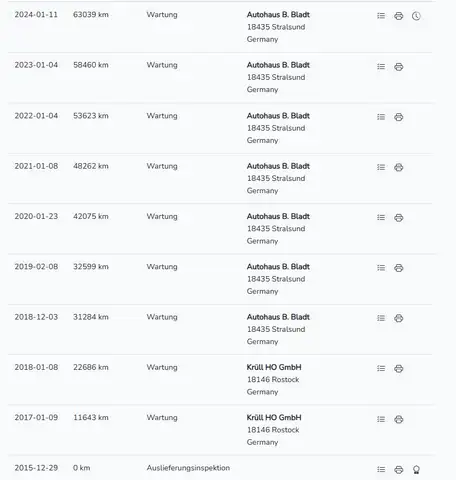Open details list for 58460 km entry
The width and height of the screenshot is (456, 480).
(381, 66)
